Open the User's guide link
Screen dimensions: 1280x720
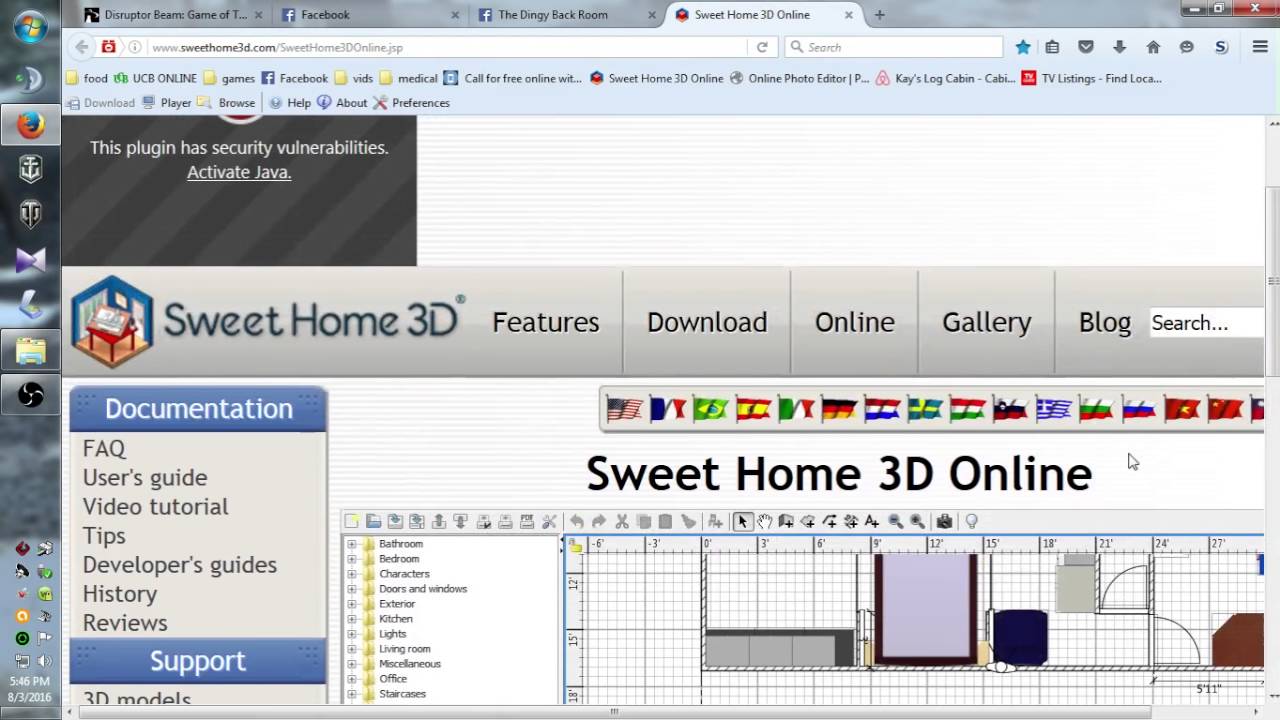click(145, 477)
